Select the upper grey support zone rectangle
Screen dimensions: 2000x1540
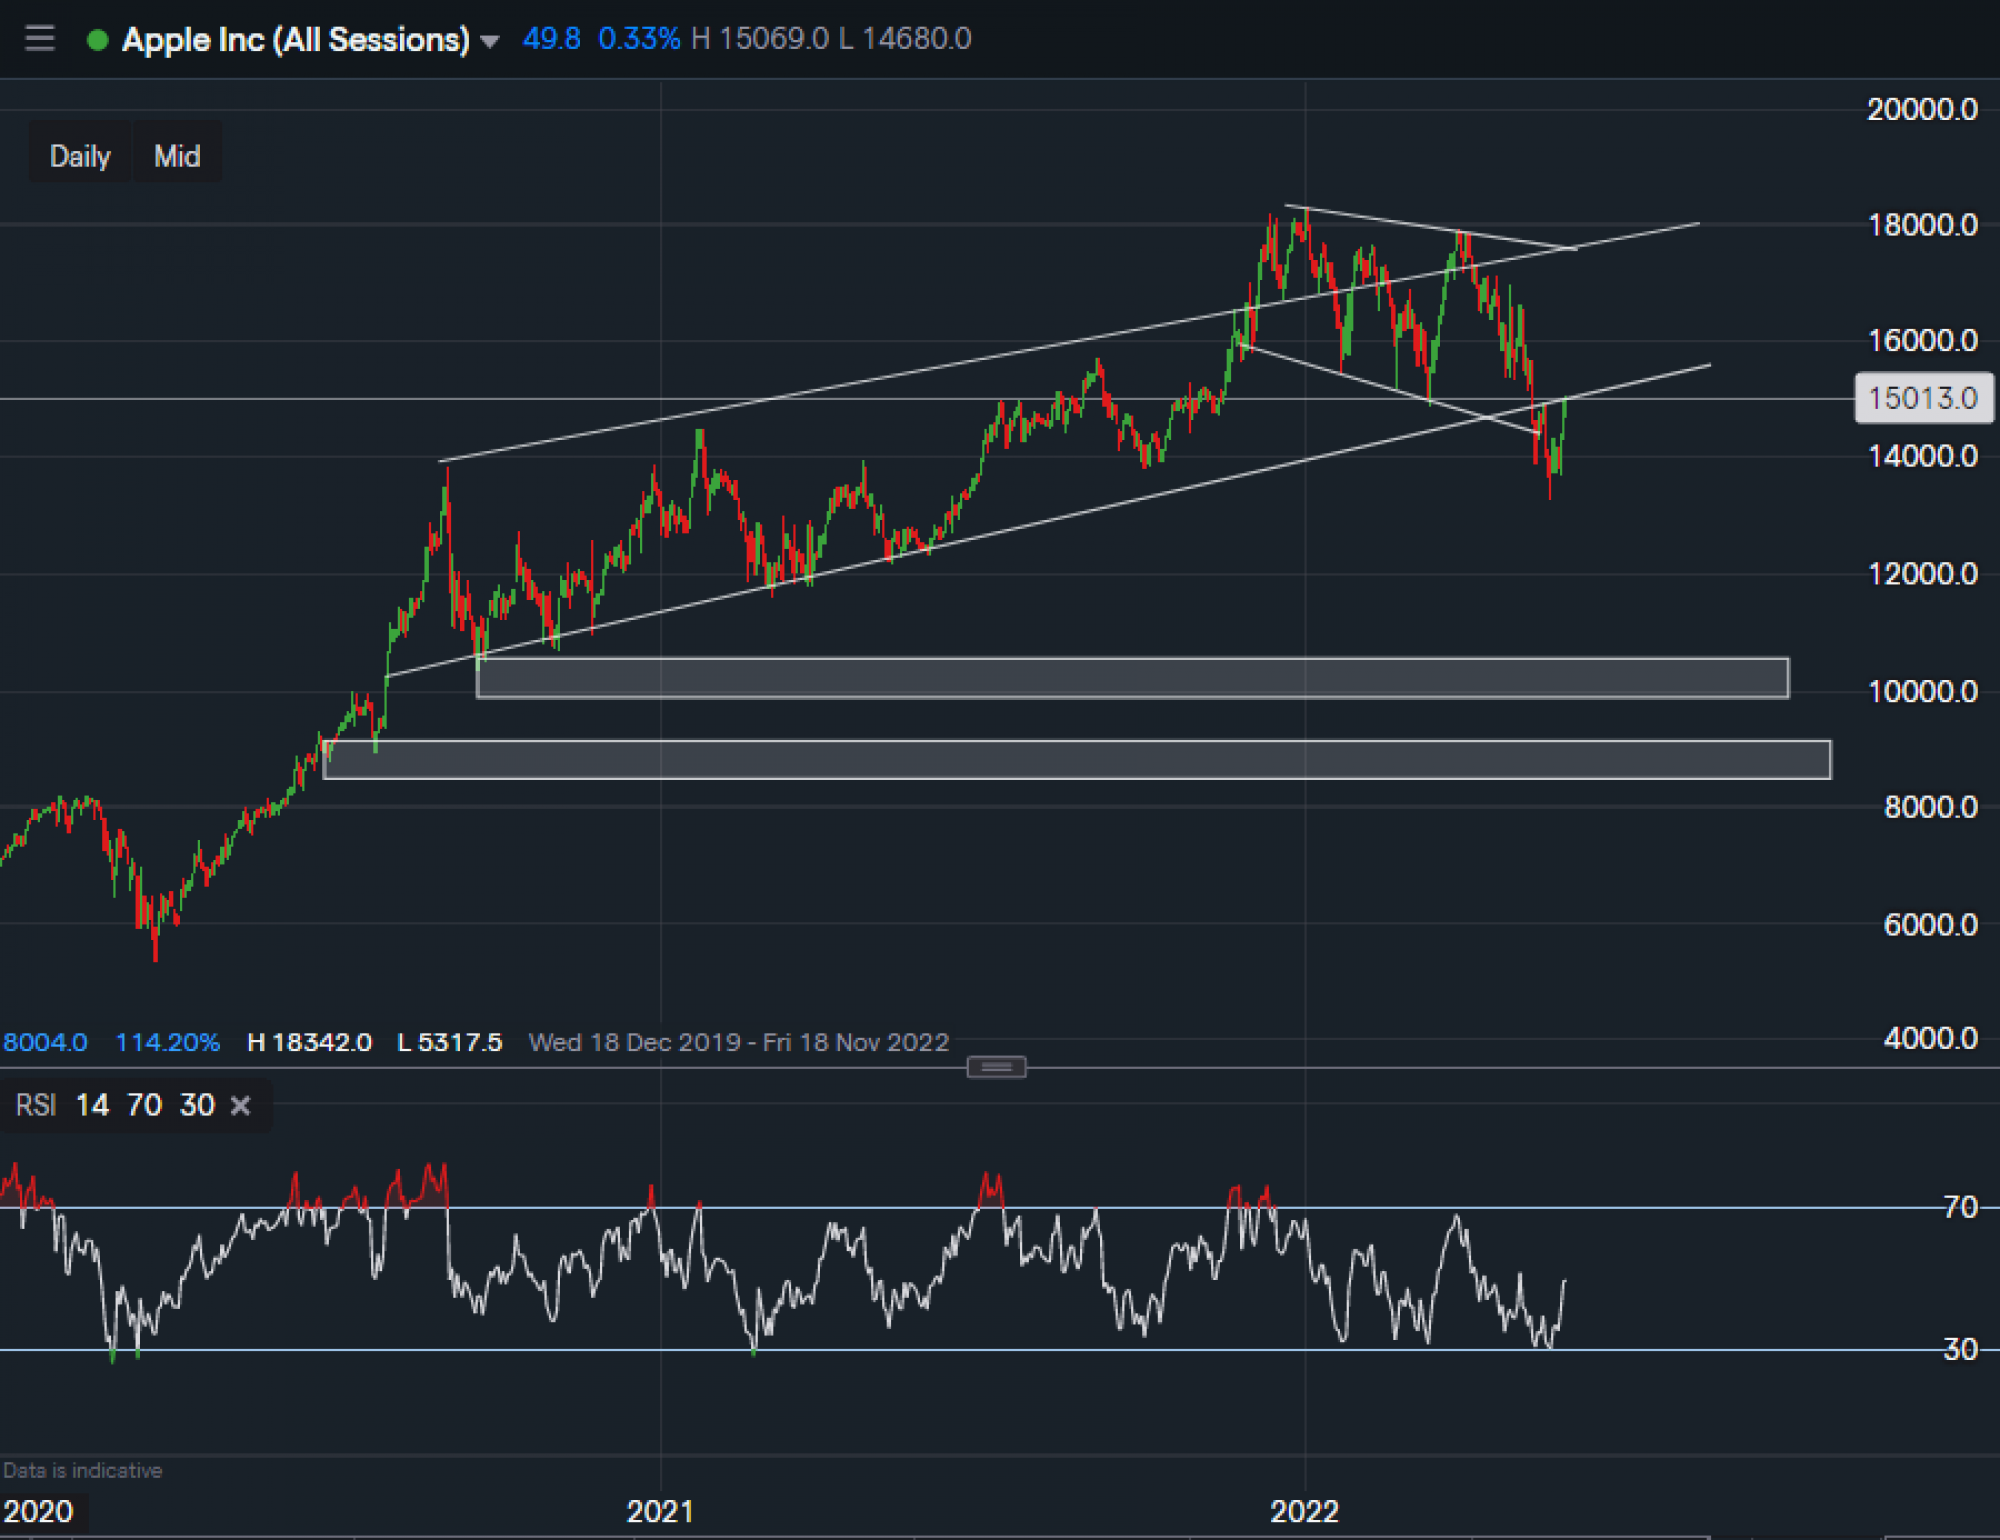[x=1132, y=677]
